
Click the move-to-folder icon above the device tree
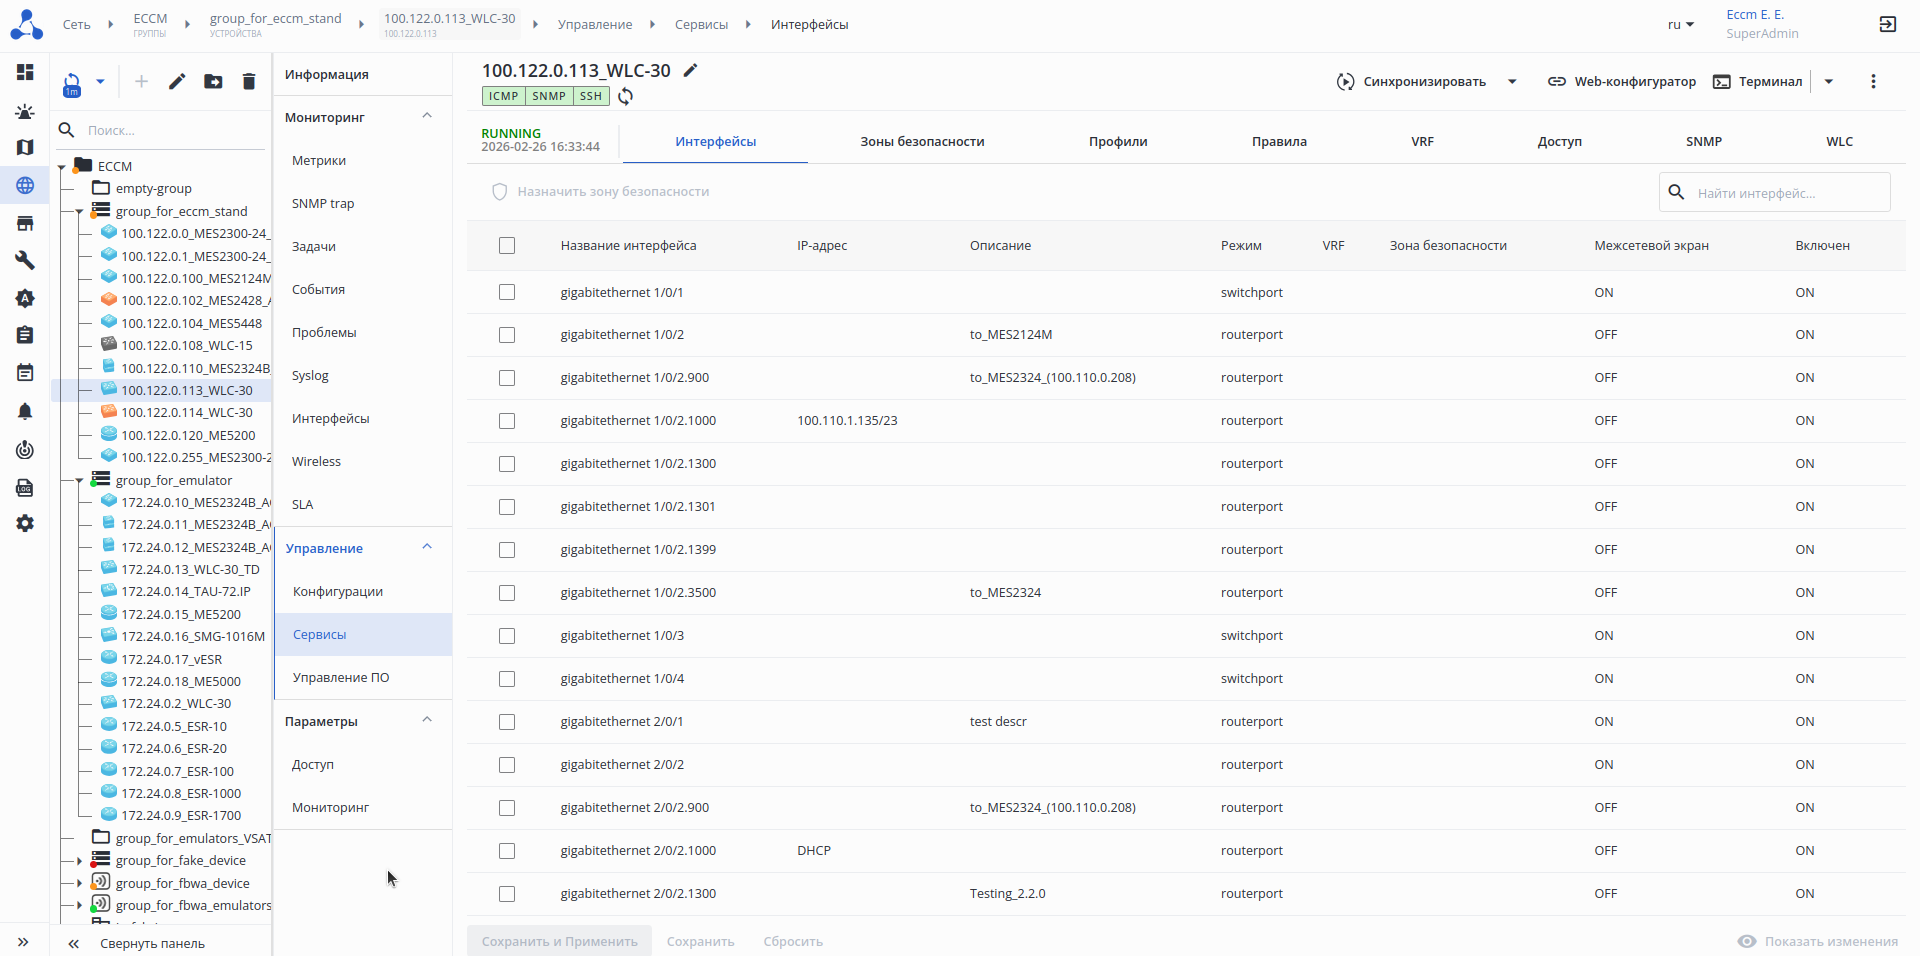[x=213, y=81]
